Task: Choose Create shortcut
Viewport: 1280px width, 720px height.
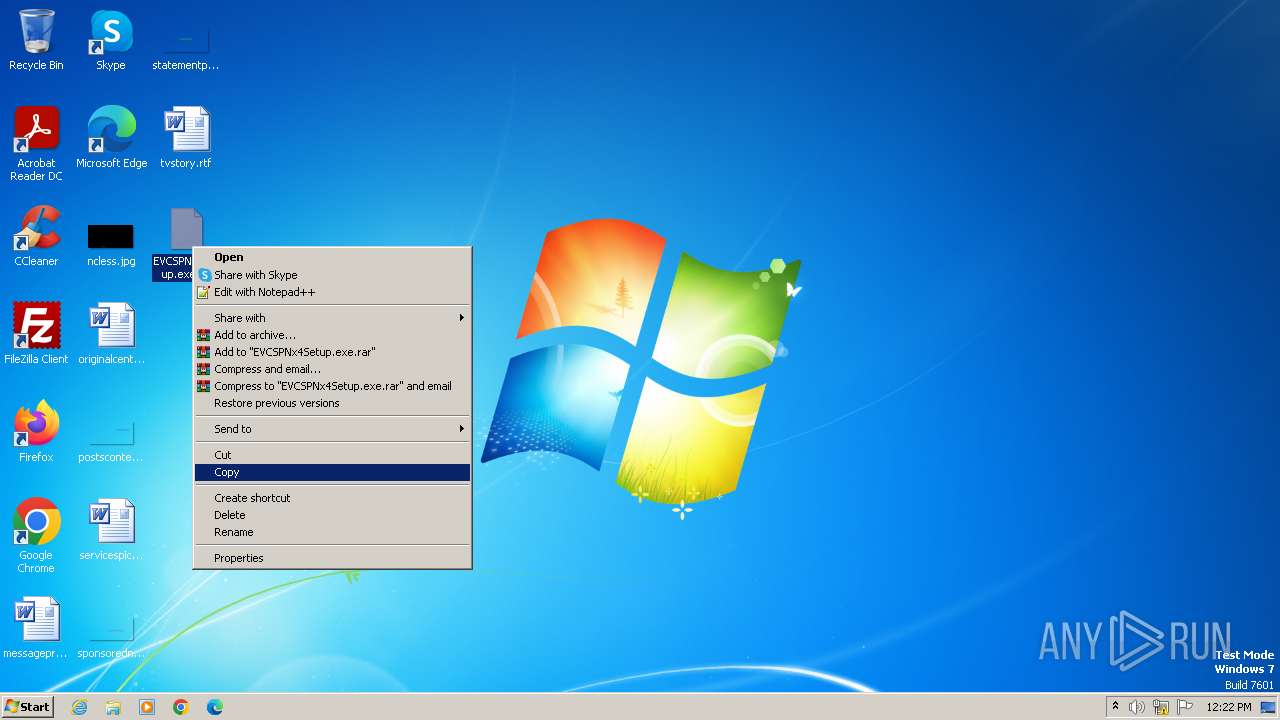Action: tap(332, 498)
